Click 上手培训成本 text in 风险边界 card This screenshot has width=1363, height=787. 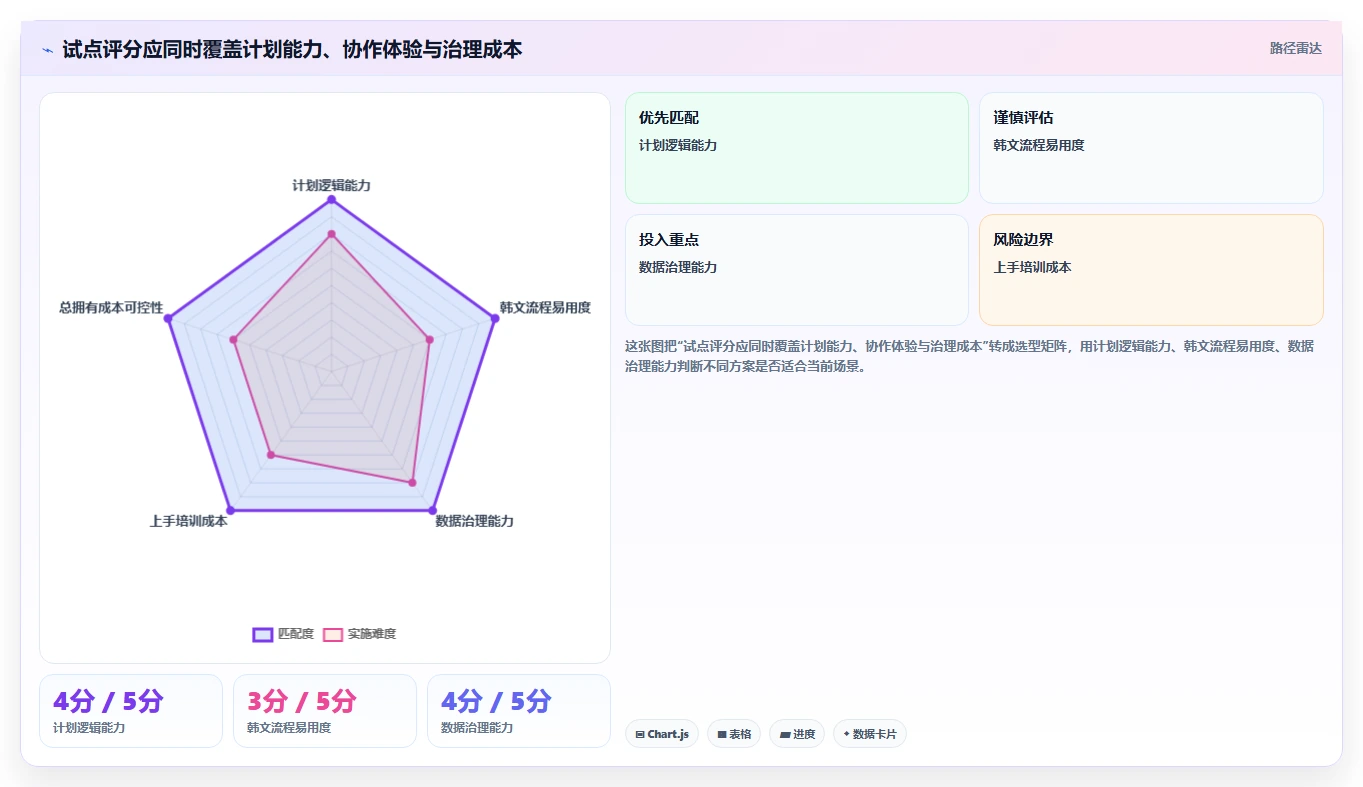point(1032,268)
